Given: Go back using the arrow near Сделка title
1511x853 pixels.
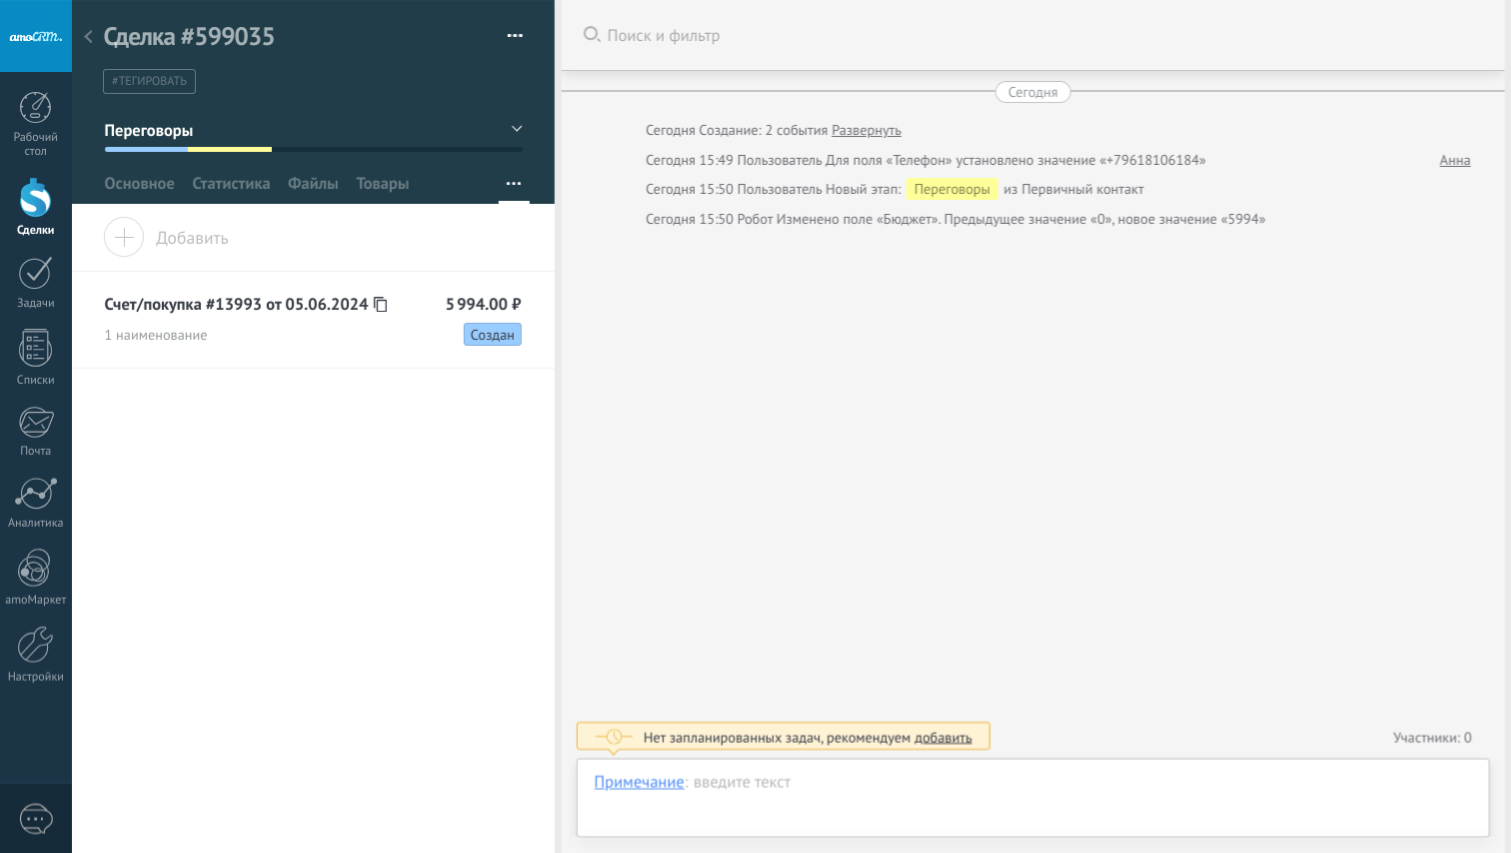Looking at the screenshot, I should [88, 37].
